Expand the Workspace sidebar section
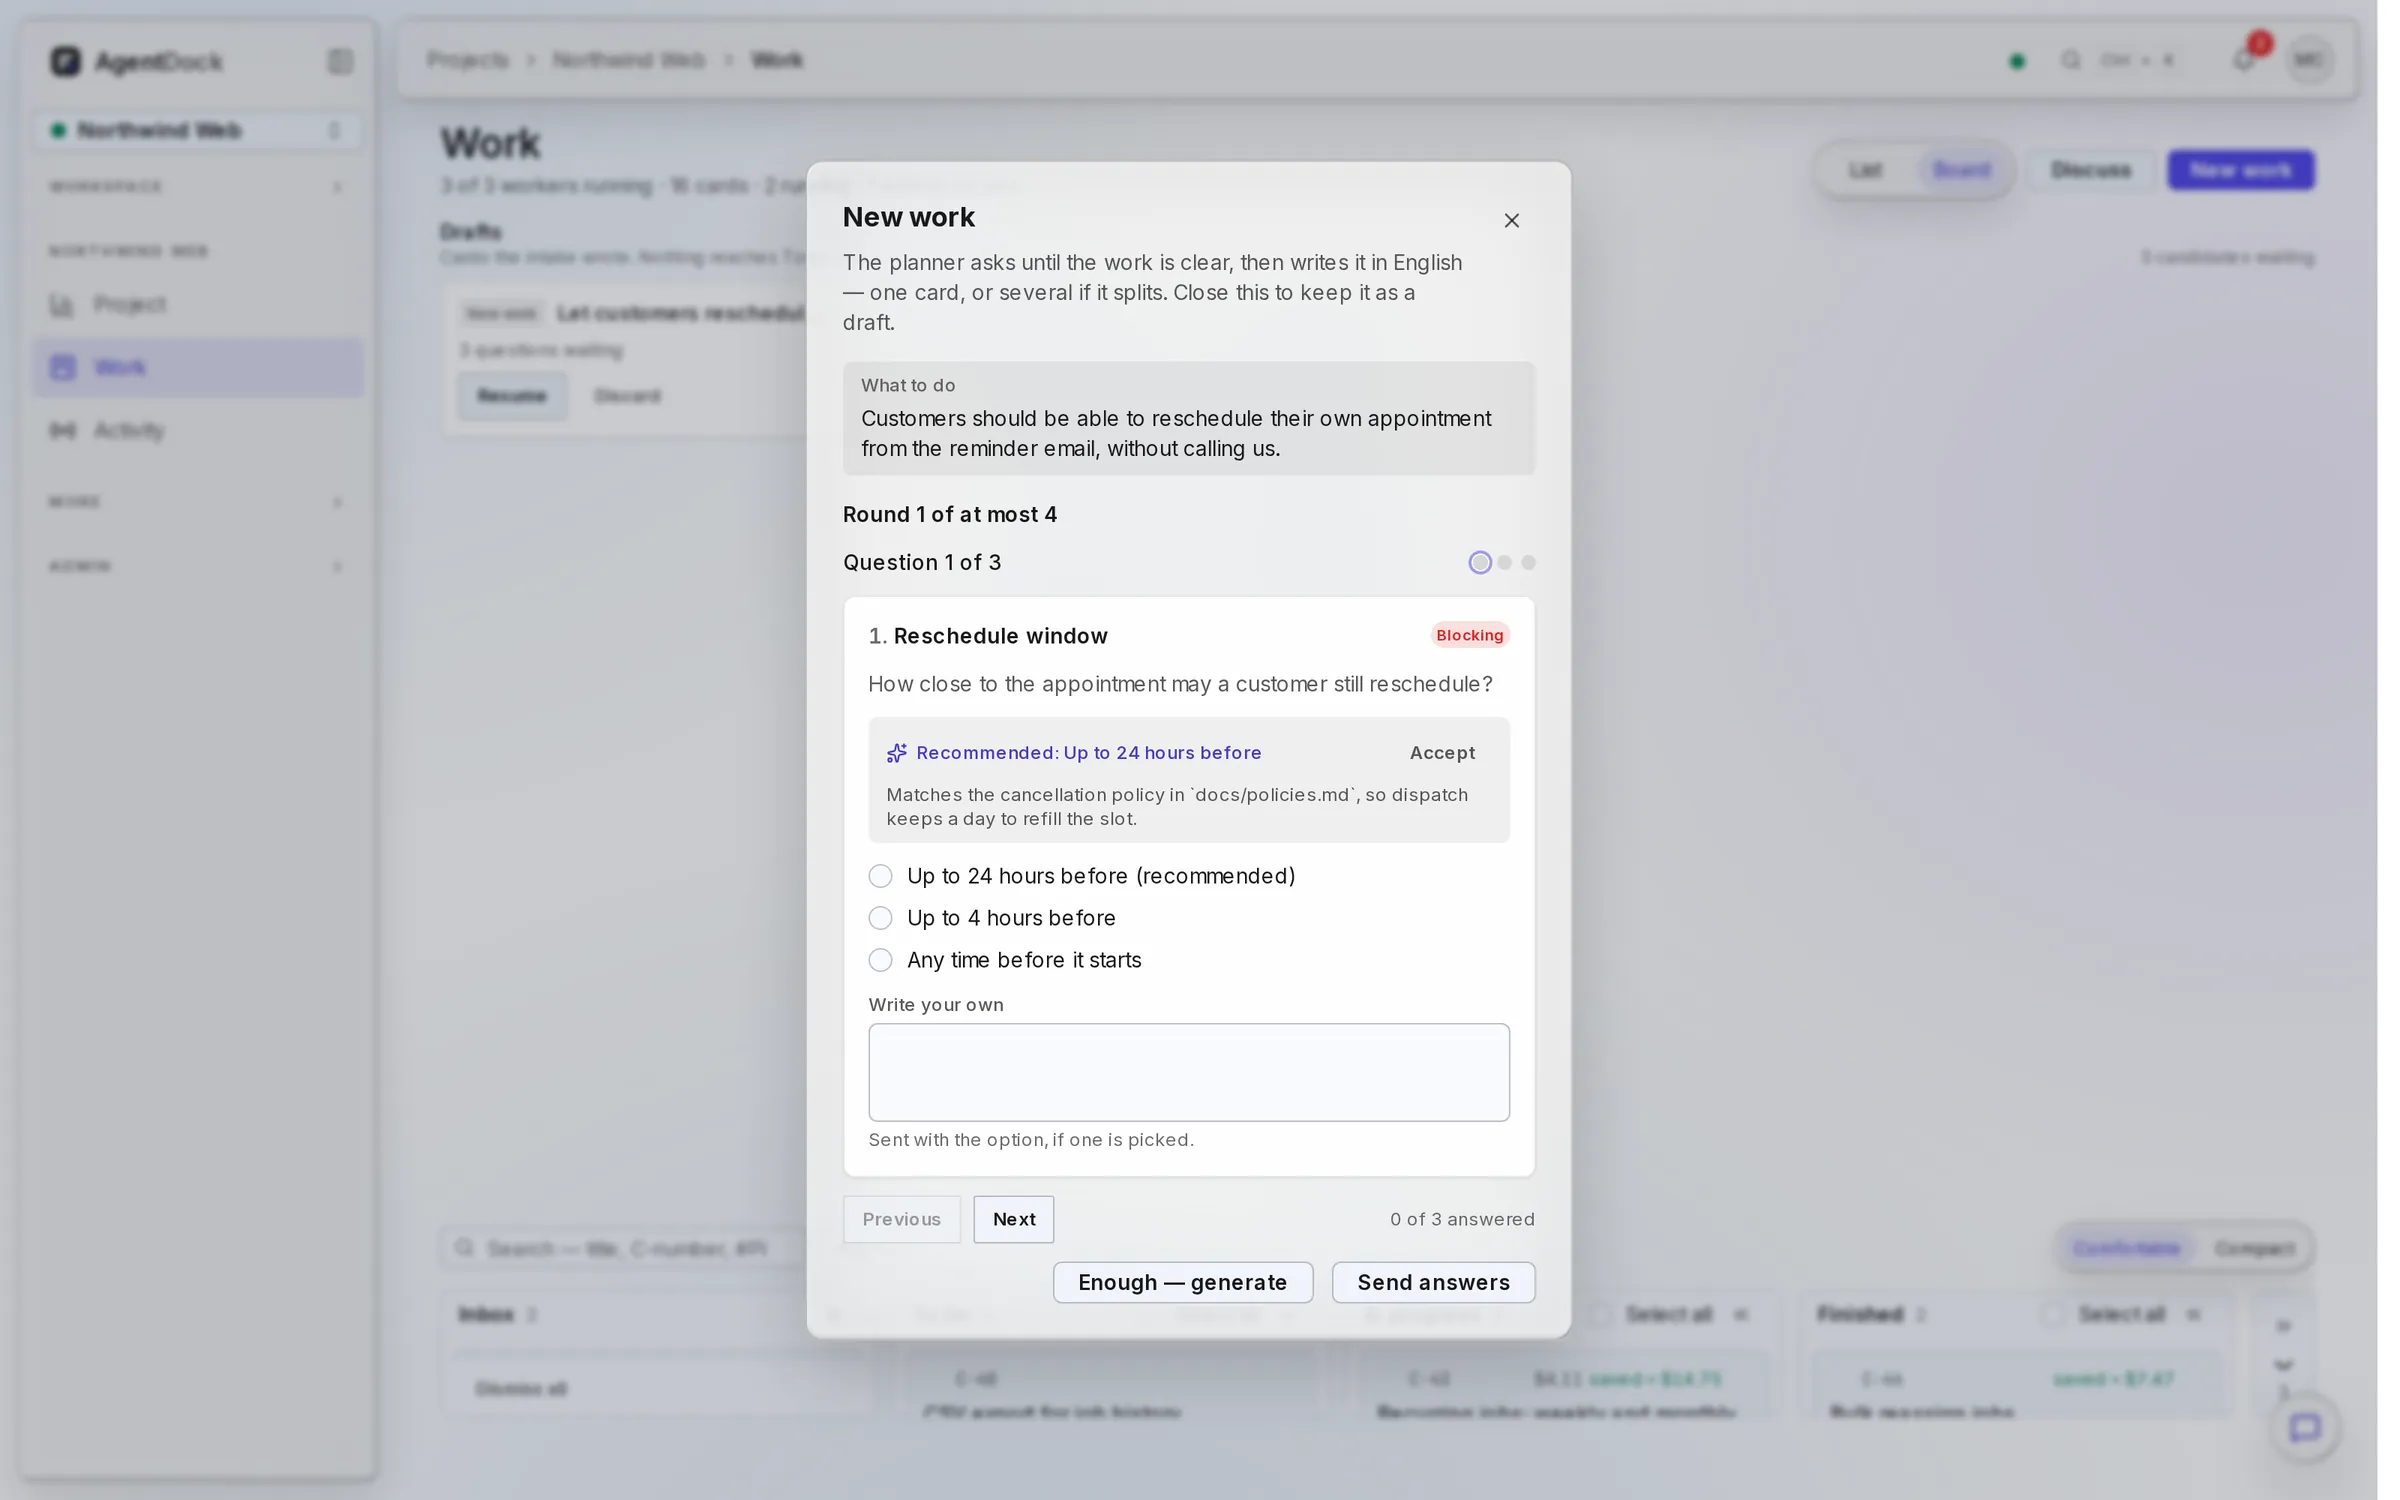Screen dimensions: 2400x1500 [198, 187]
